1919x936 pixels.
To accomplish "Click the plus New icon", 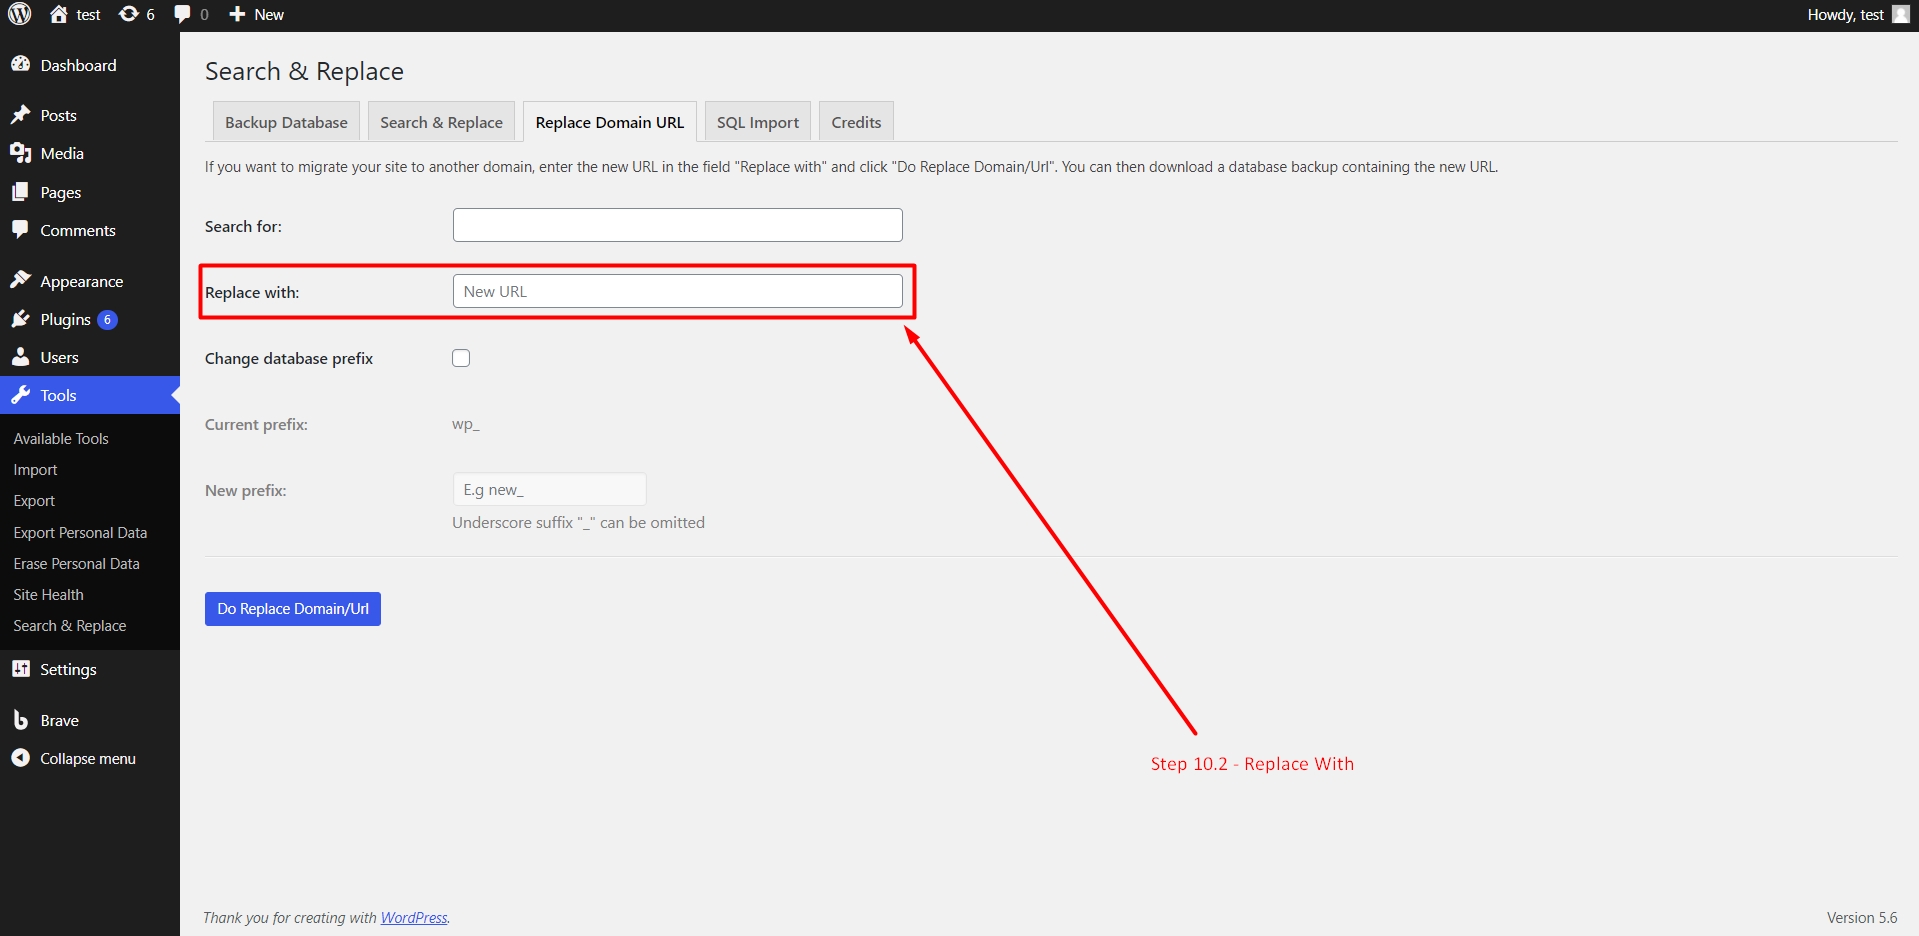I will coord(237,14).
